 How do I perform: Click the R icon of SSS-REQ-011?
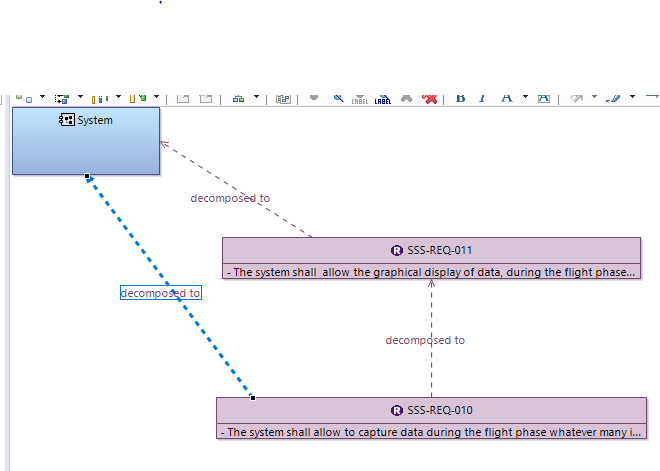coord(397,250)
